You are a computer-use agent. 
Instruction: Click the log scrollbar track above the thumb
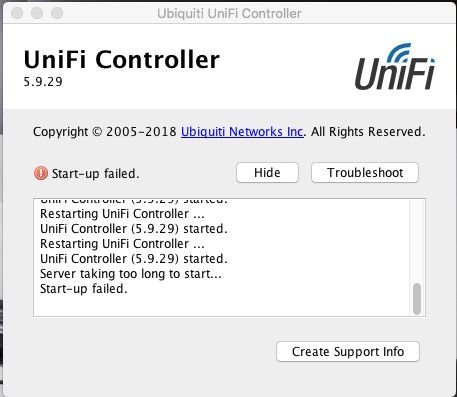pos(417,241)
